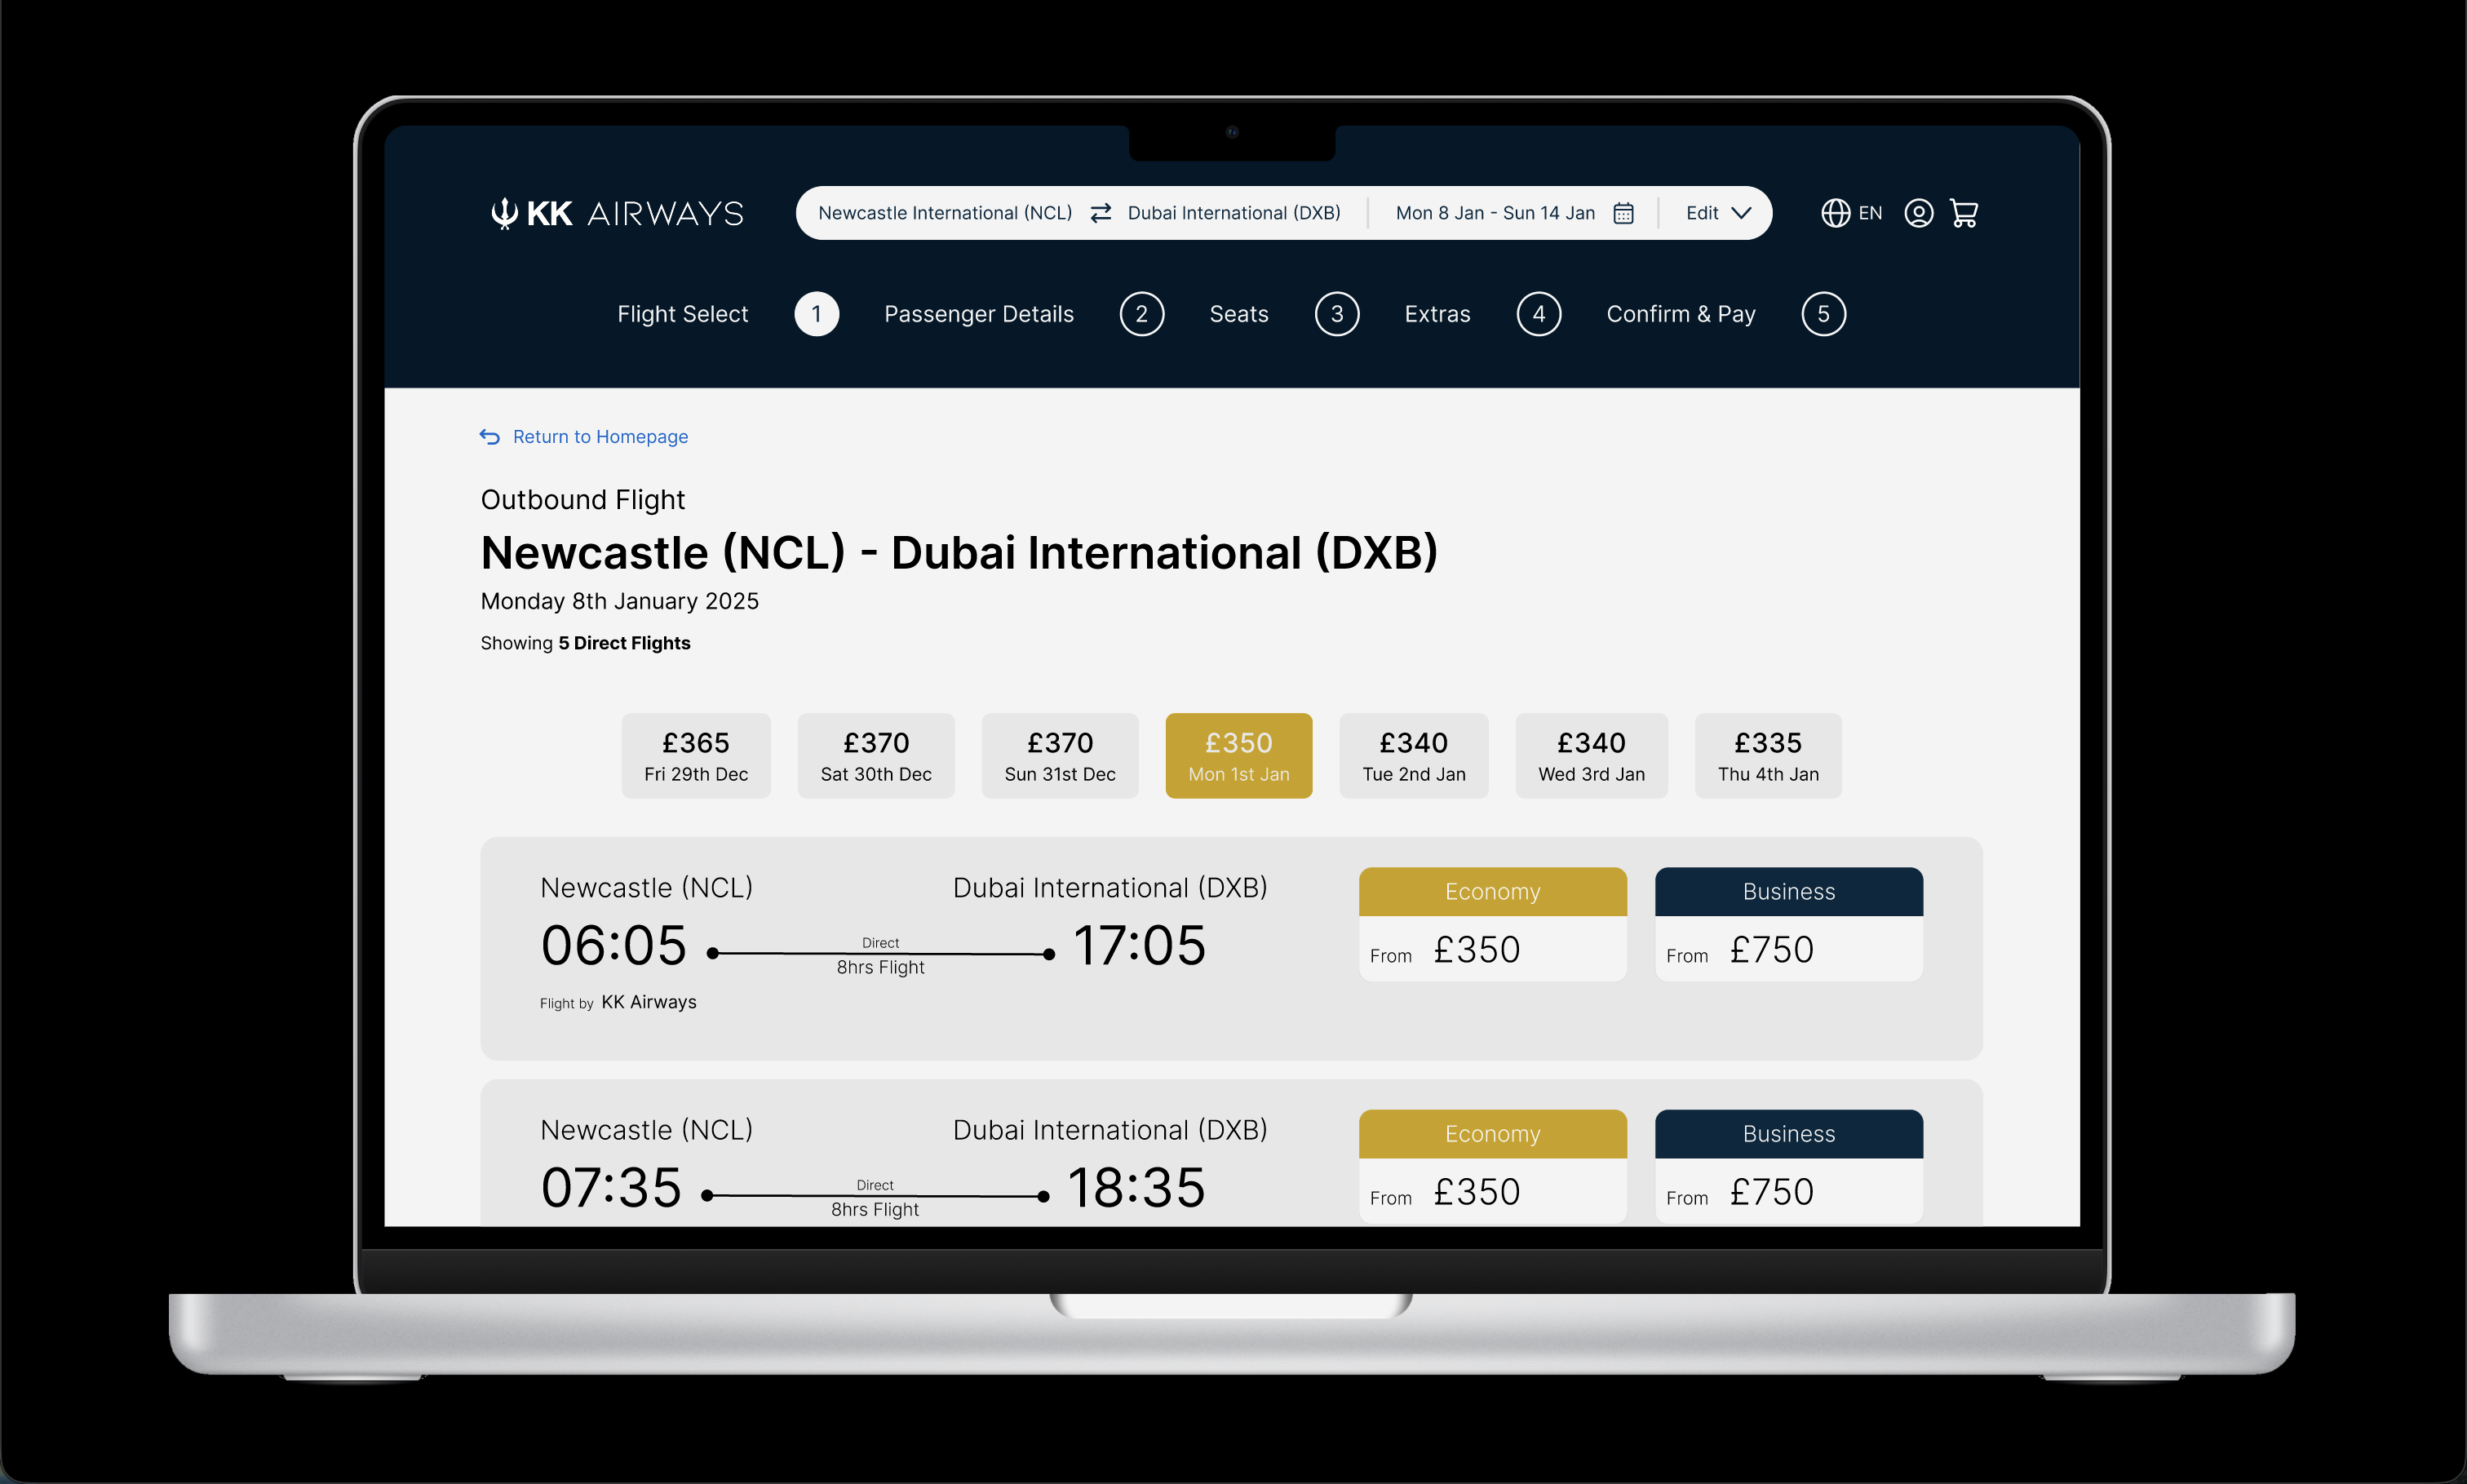
Task: Click the KK Airways logo
Action: [x=617, y=213]
